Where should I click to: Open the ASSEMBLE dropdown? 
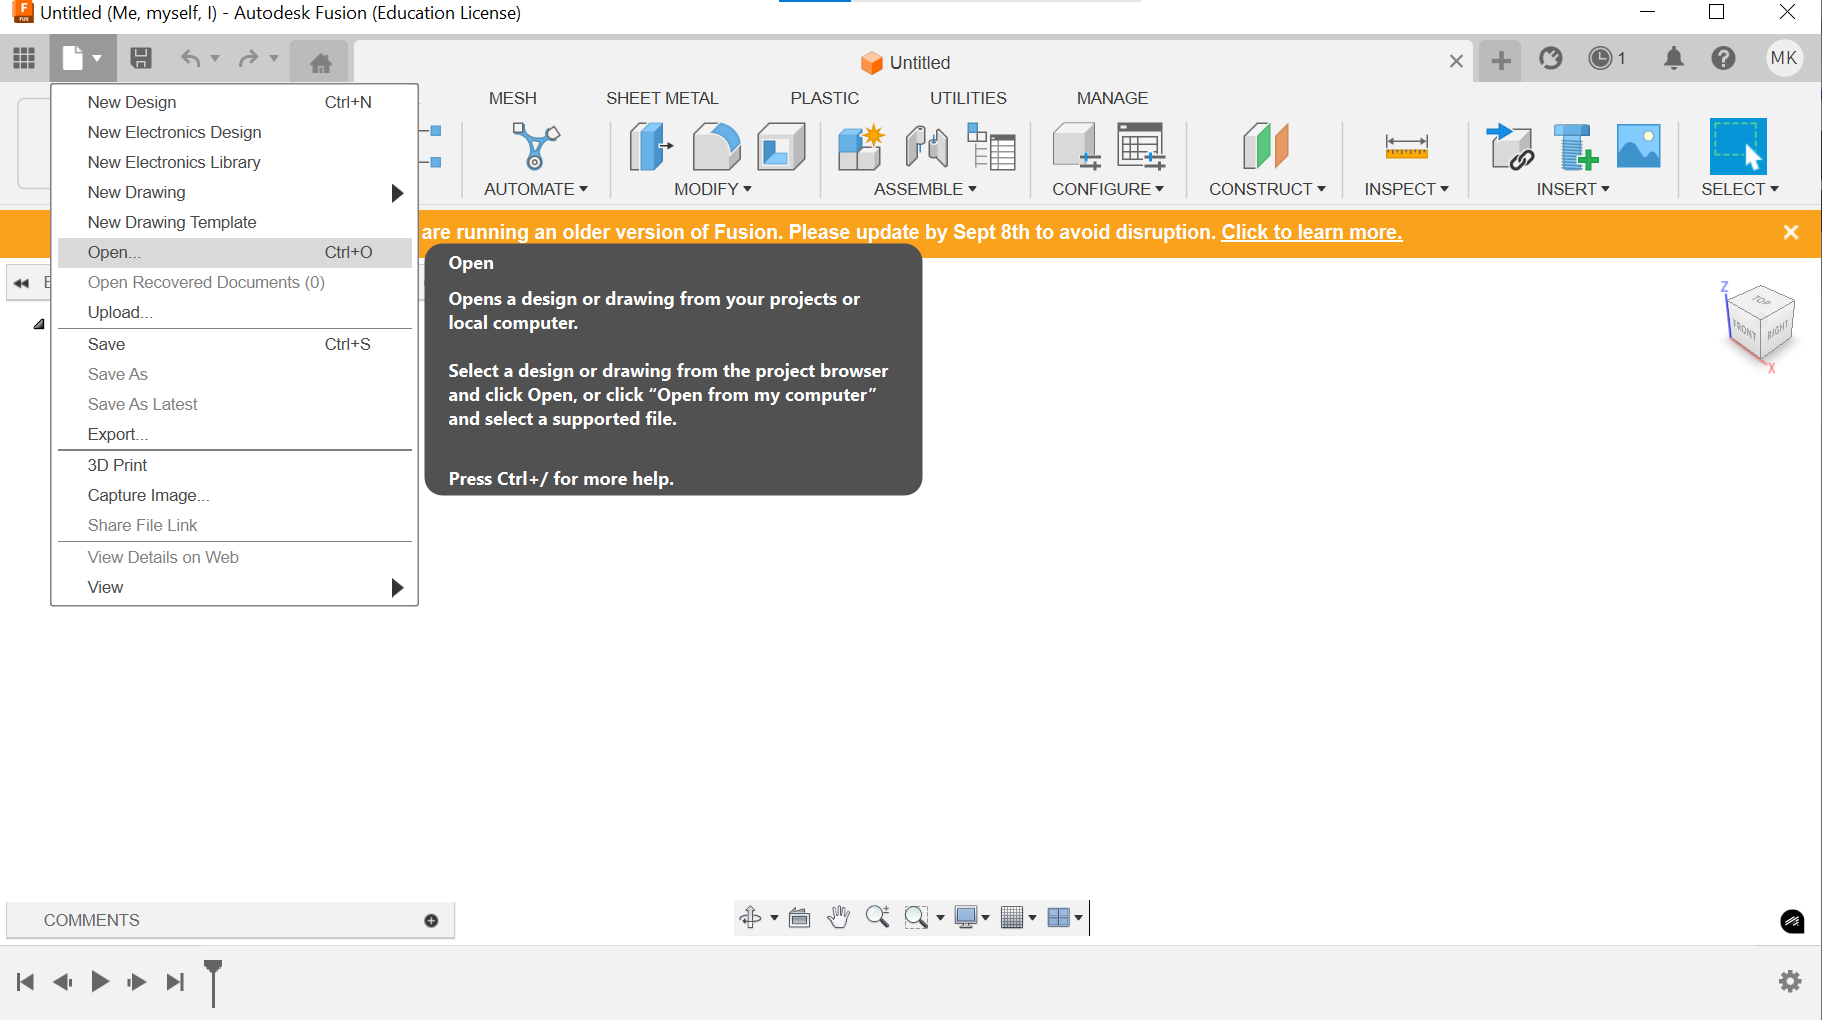(x=925, y=189)
